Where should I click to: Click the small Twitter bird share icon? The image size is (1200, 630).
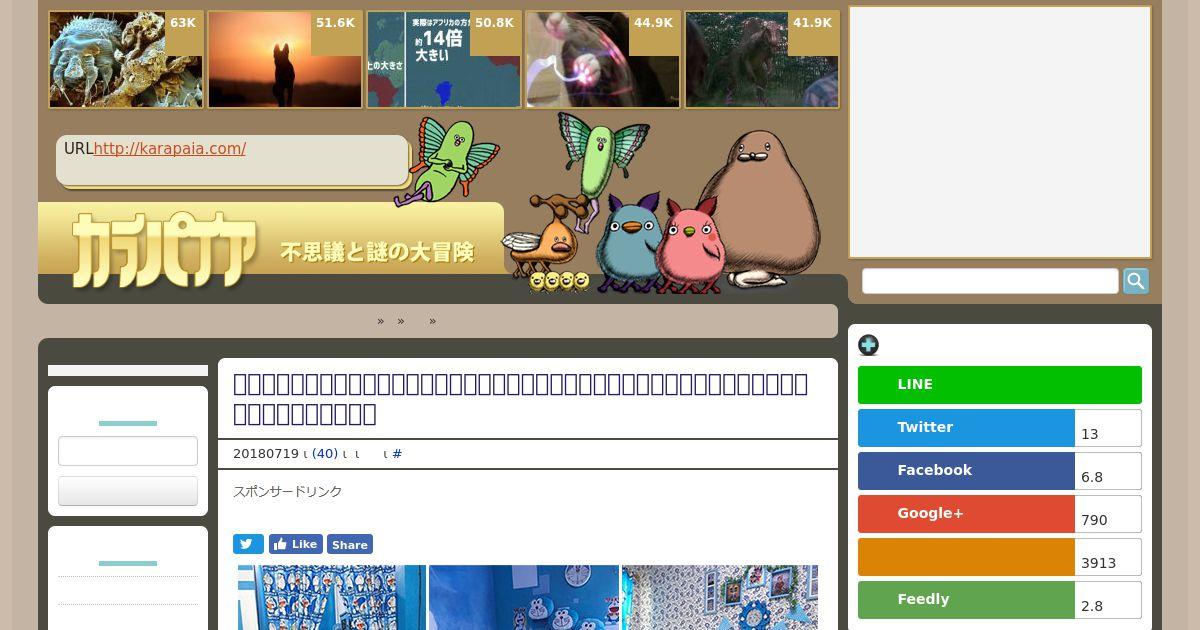click(x=248, y=544)
